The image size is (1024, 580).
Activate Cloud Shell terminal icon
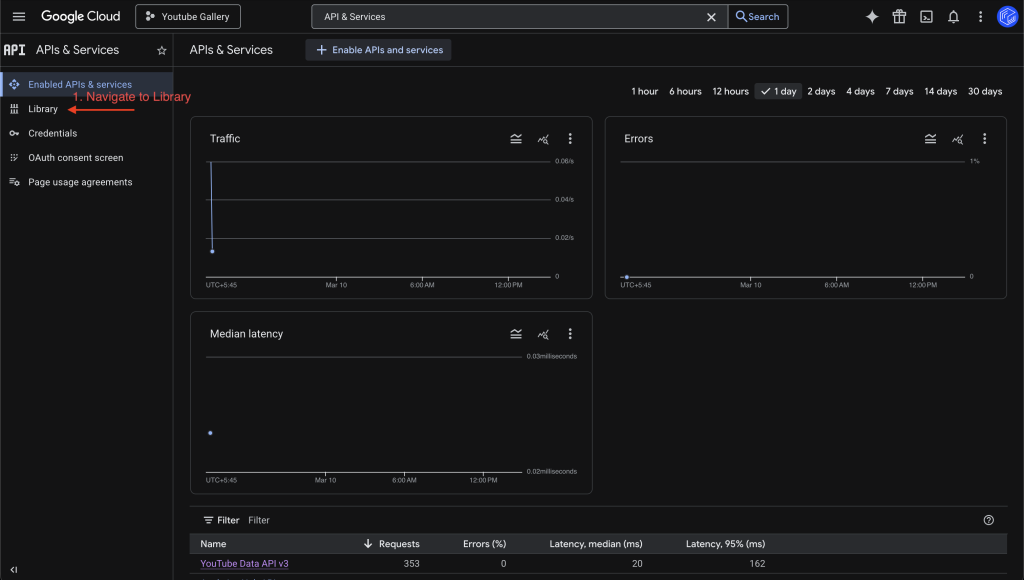coord(927,17)
